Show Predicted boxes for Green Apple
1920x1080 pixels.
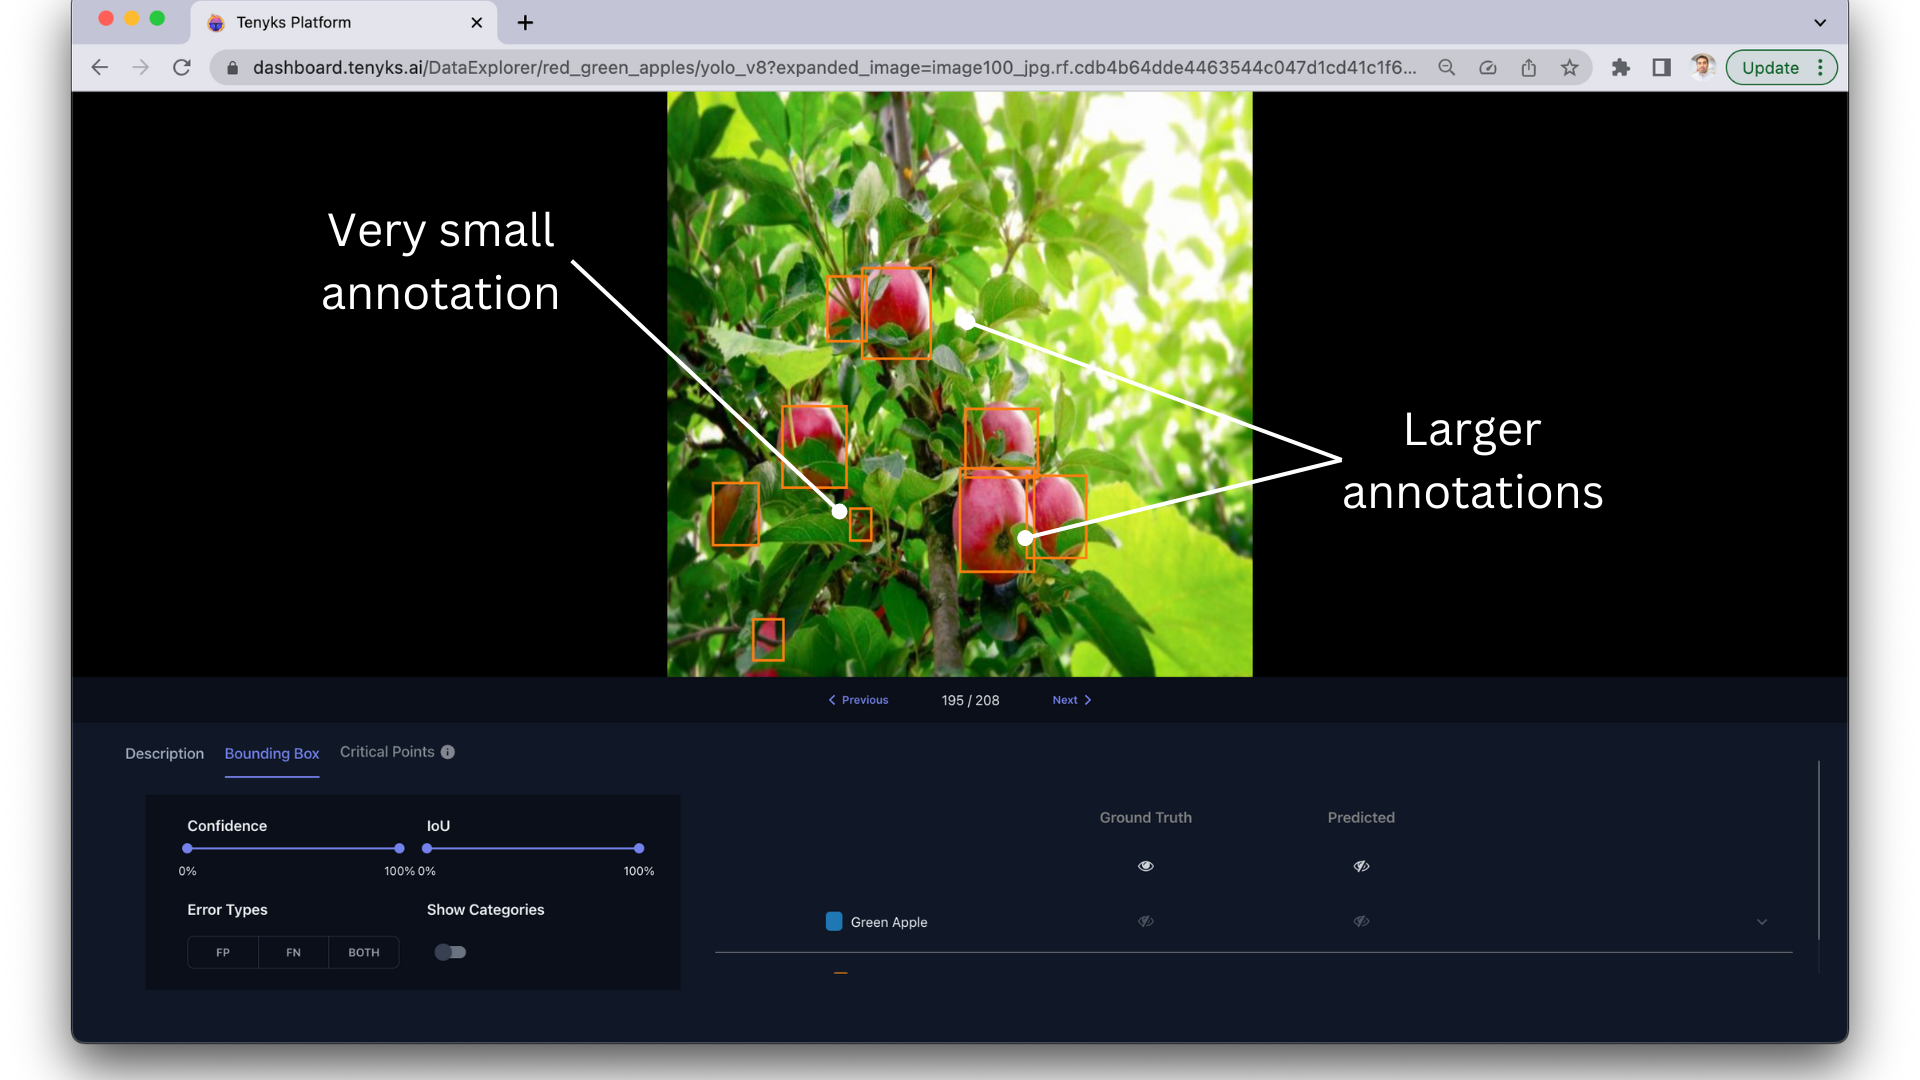(x=1361, y=921)
